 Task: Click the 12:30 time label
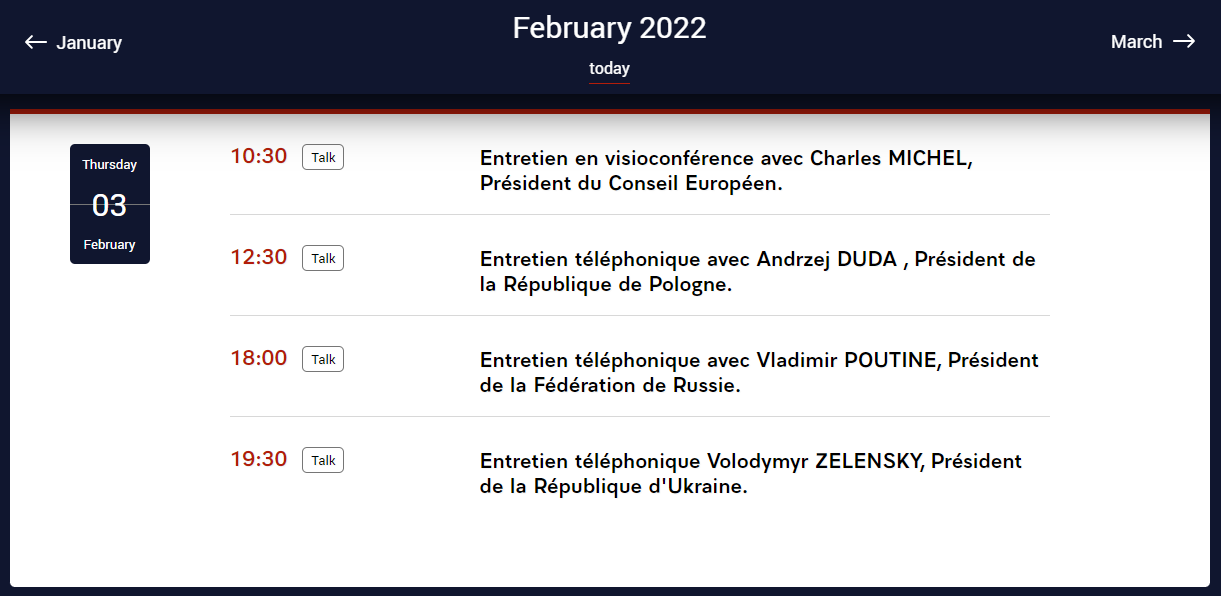pos(257,257)
